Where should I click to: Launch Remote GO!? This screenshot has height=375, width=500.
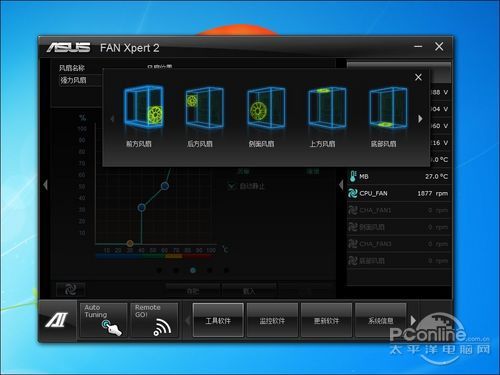click(154, 320)
